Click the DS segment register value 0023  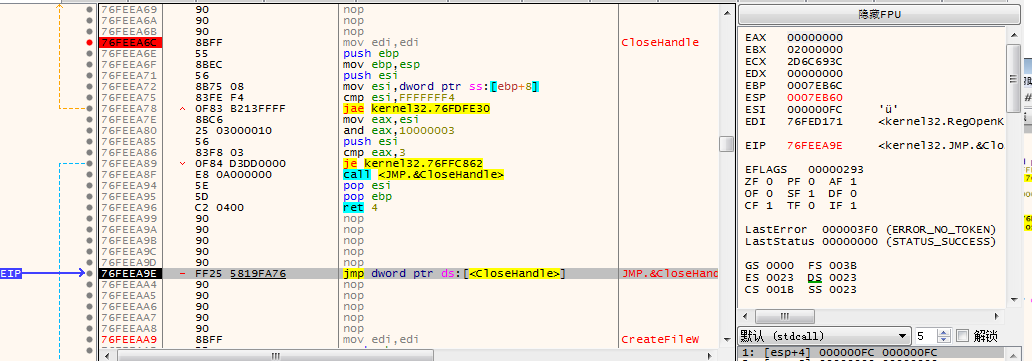(842, 277)
